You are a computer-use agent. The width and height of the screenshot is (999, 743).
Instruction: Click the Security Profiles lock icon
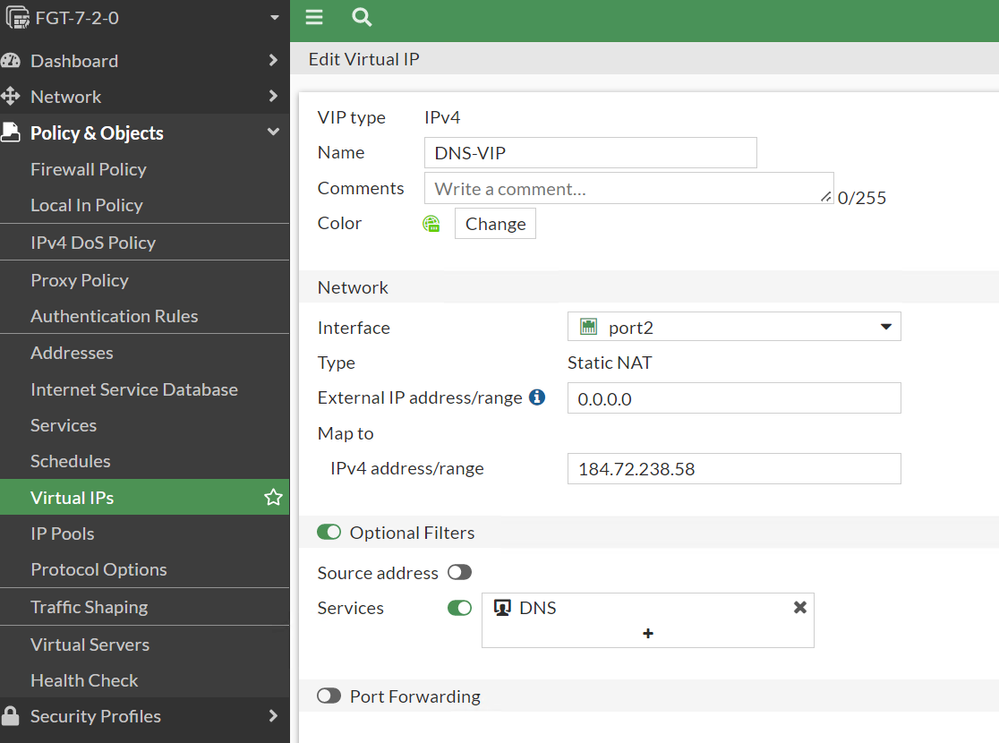pos(11,716)
